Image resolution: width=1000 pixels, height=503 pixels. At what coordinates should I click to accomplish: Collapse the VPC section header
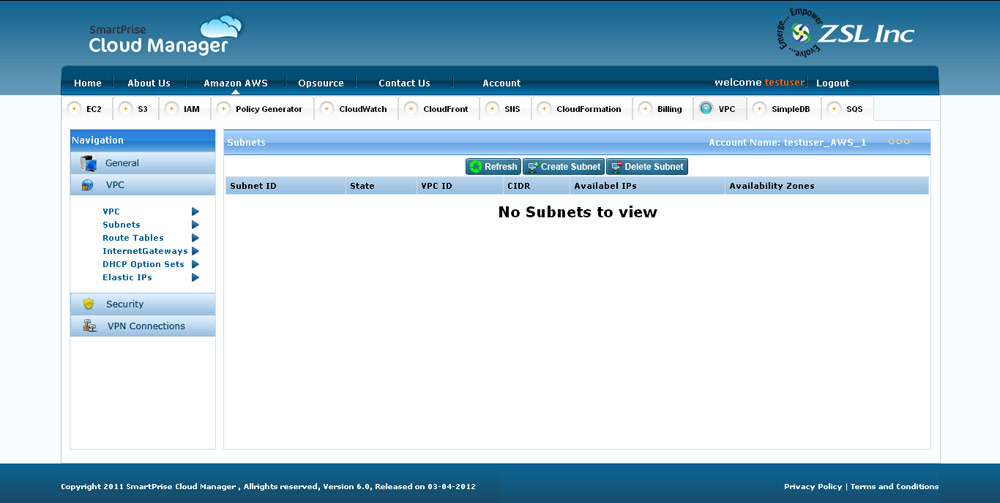click(x=143, y=185)
